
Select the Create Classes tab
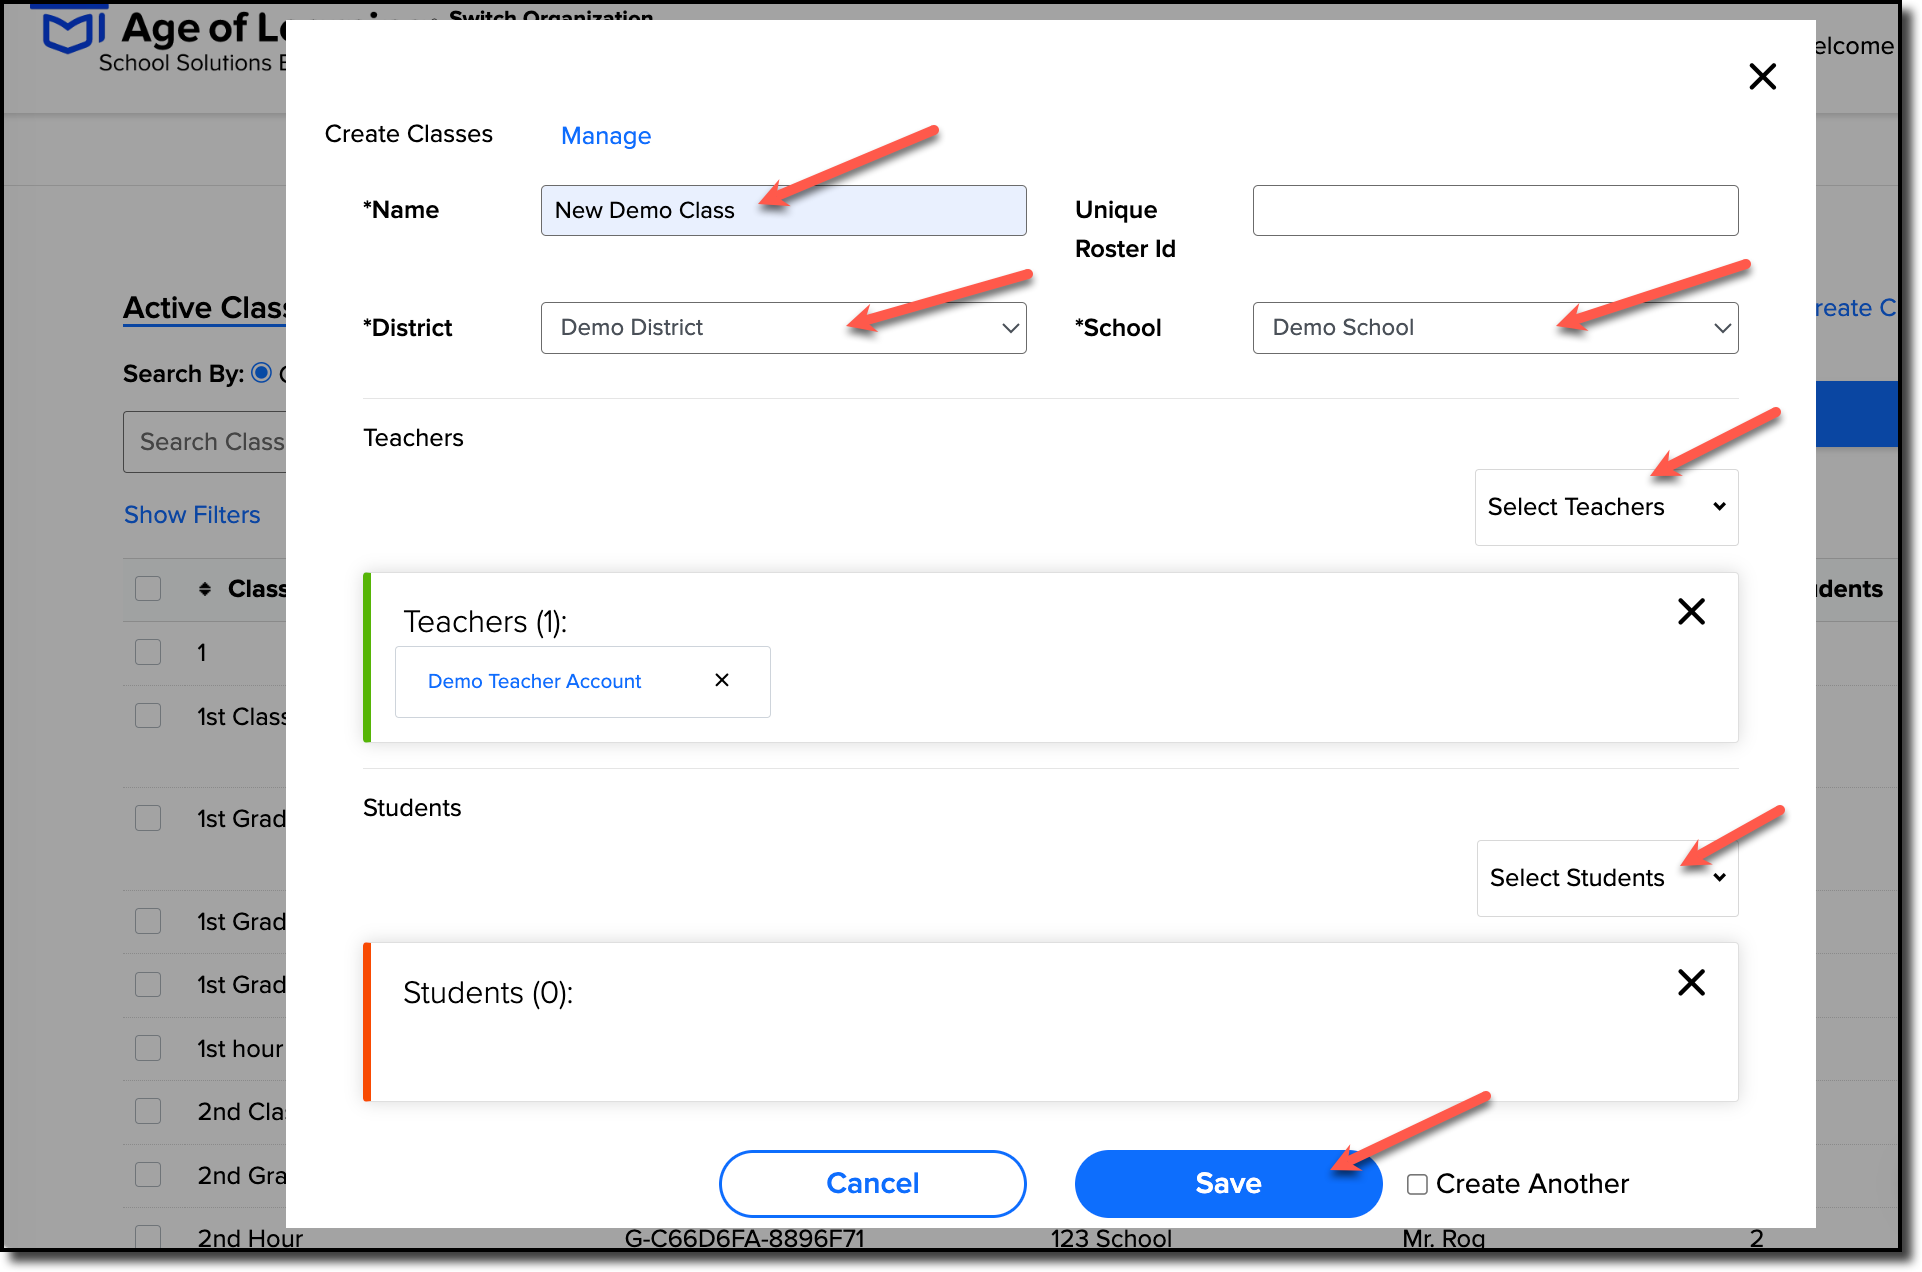pyautogui.click(x=409, y=134)
